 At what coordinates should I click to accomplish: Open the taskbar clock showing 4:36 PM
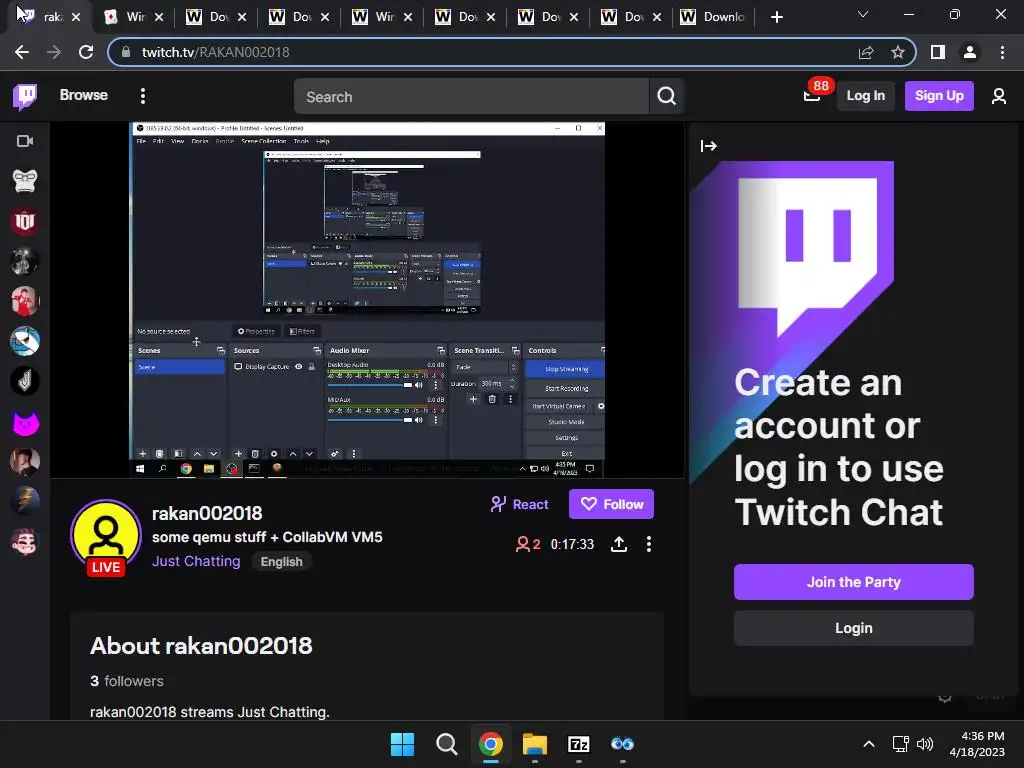pyautogui.click(x=978, y=744)
